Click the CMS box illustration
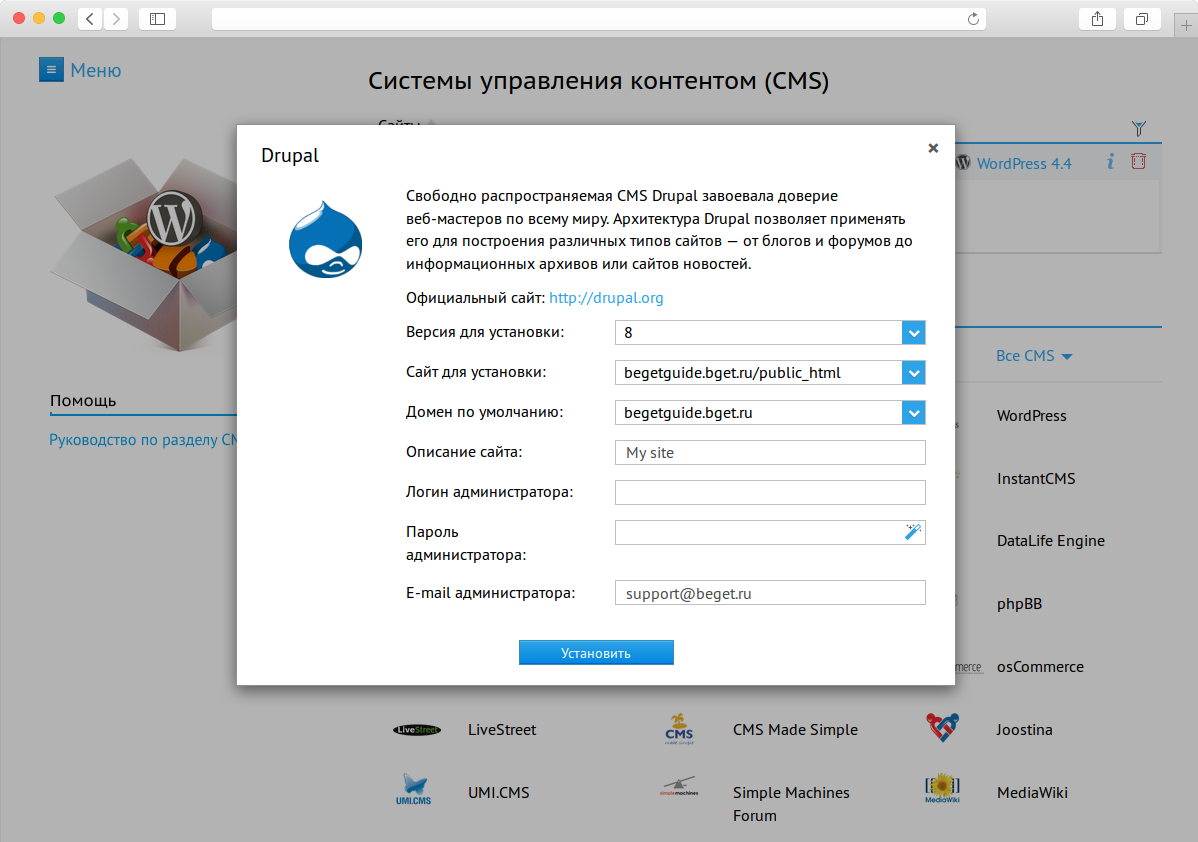The height and width of the screenshot is (842, 1198). click(145, 253)
